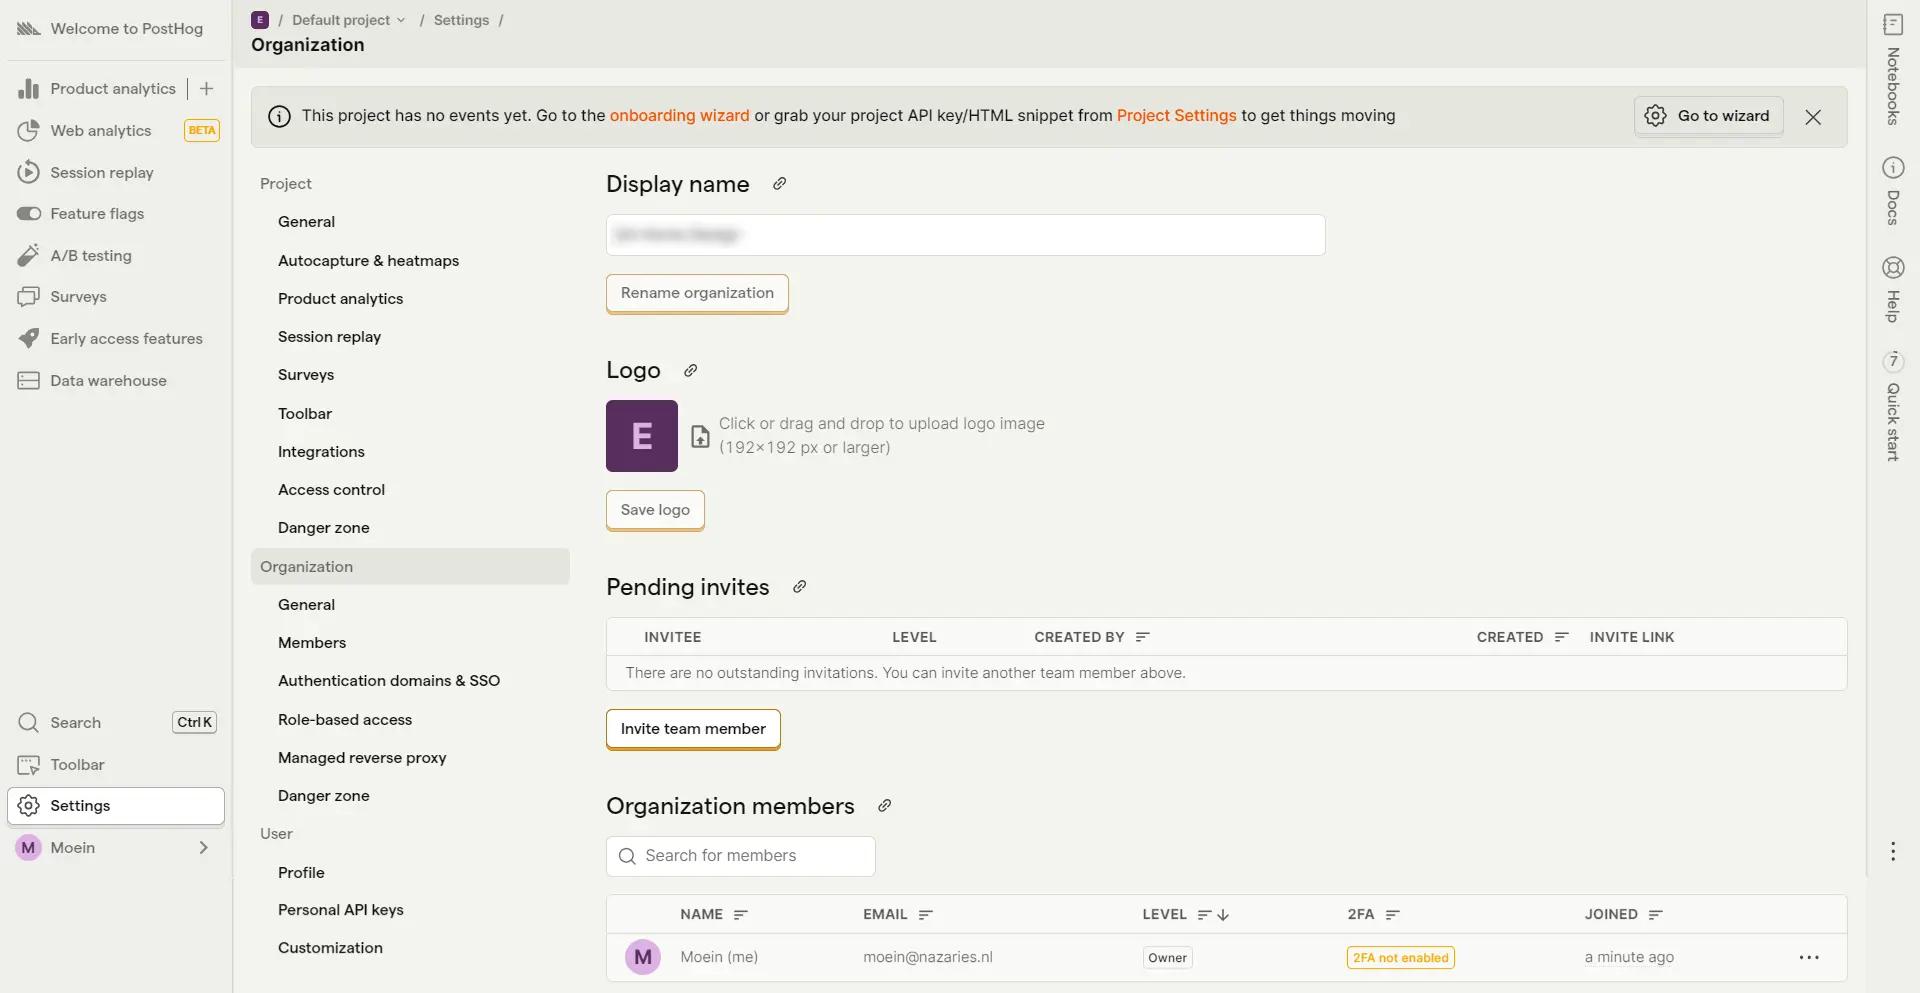The image size is (1920, 993).
Task: Click Invite team member button
Action: [x=693, y=729]
